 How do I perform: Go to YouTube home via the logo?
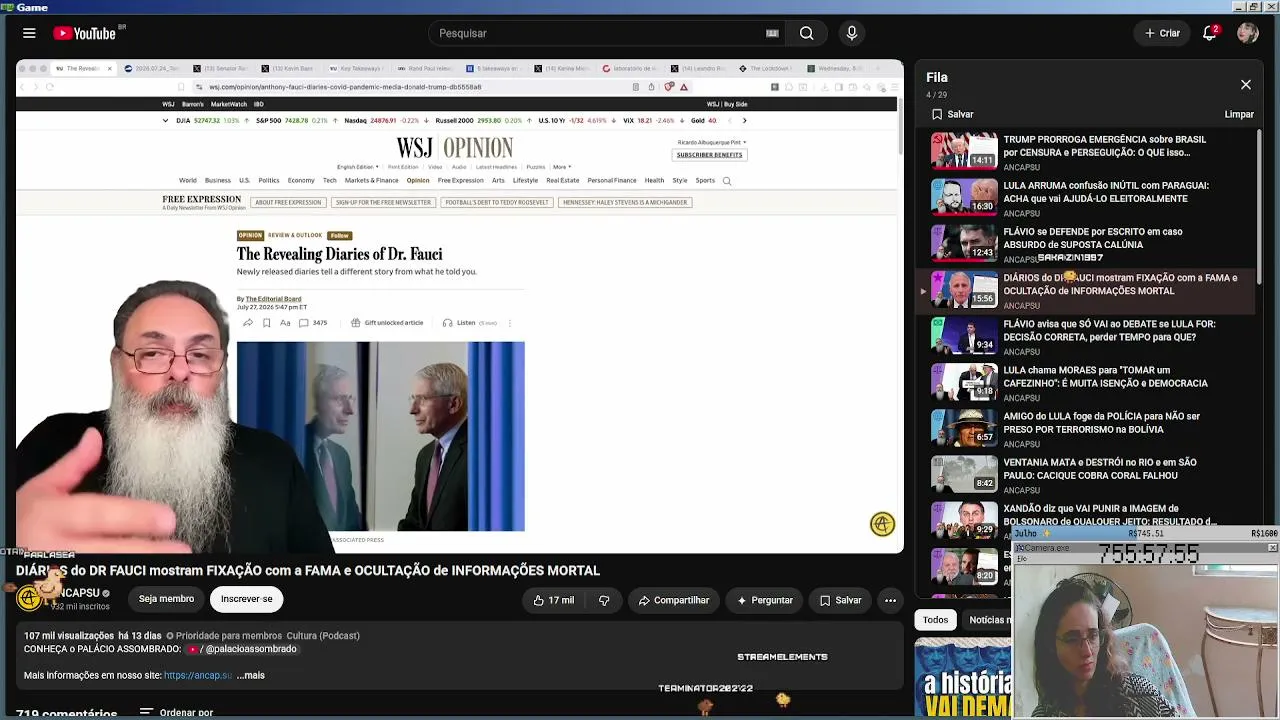click(84, 33)
